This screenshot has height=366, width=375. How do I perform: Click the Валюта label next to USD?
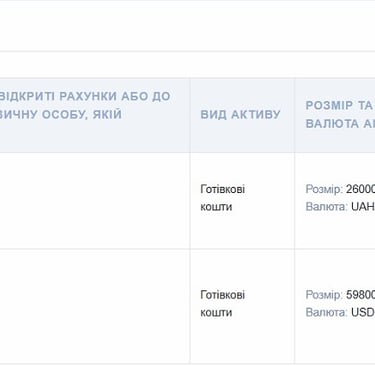pos(327,312)
